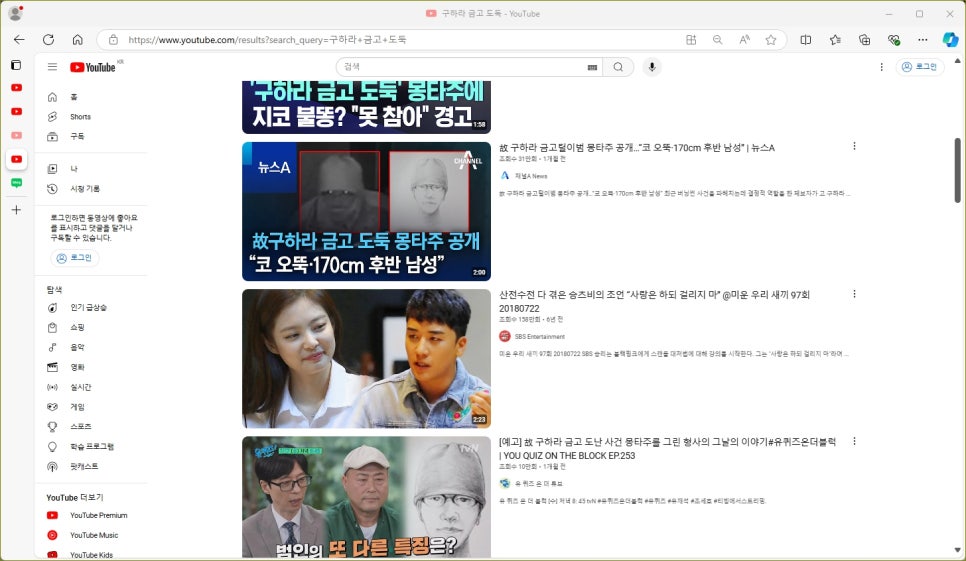The image size is (966, 561).
Task: Open options for YOU QUIZ video
Action: click(854, 441)
